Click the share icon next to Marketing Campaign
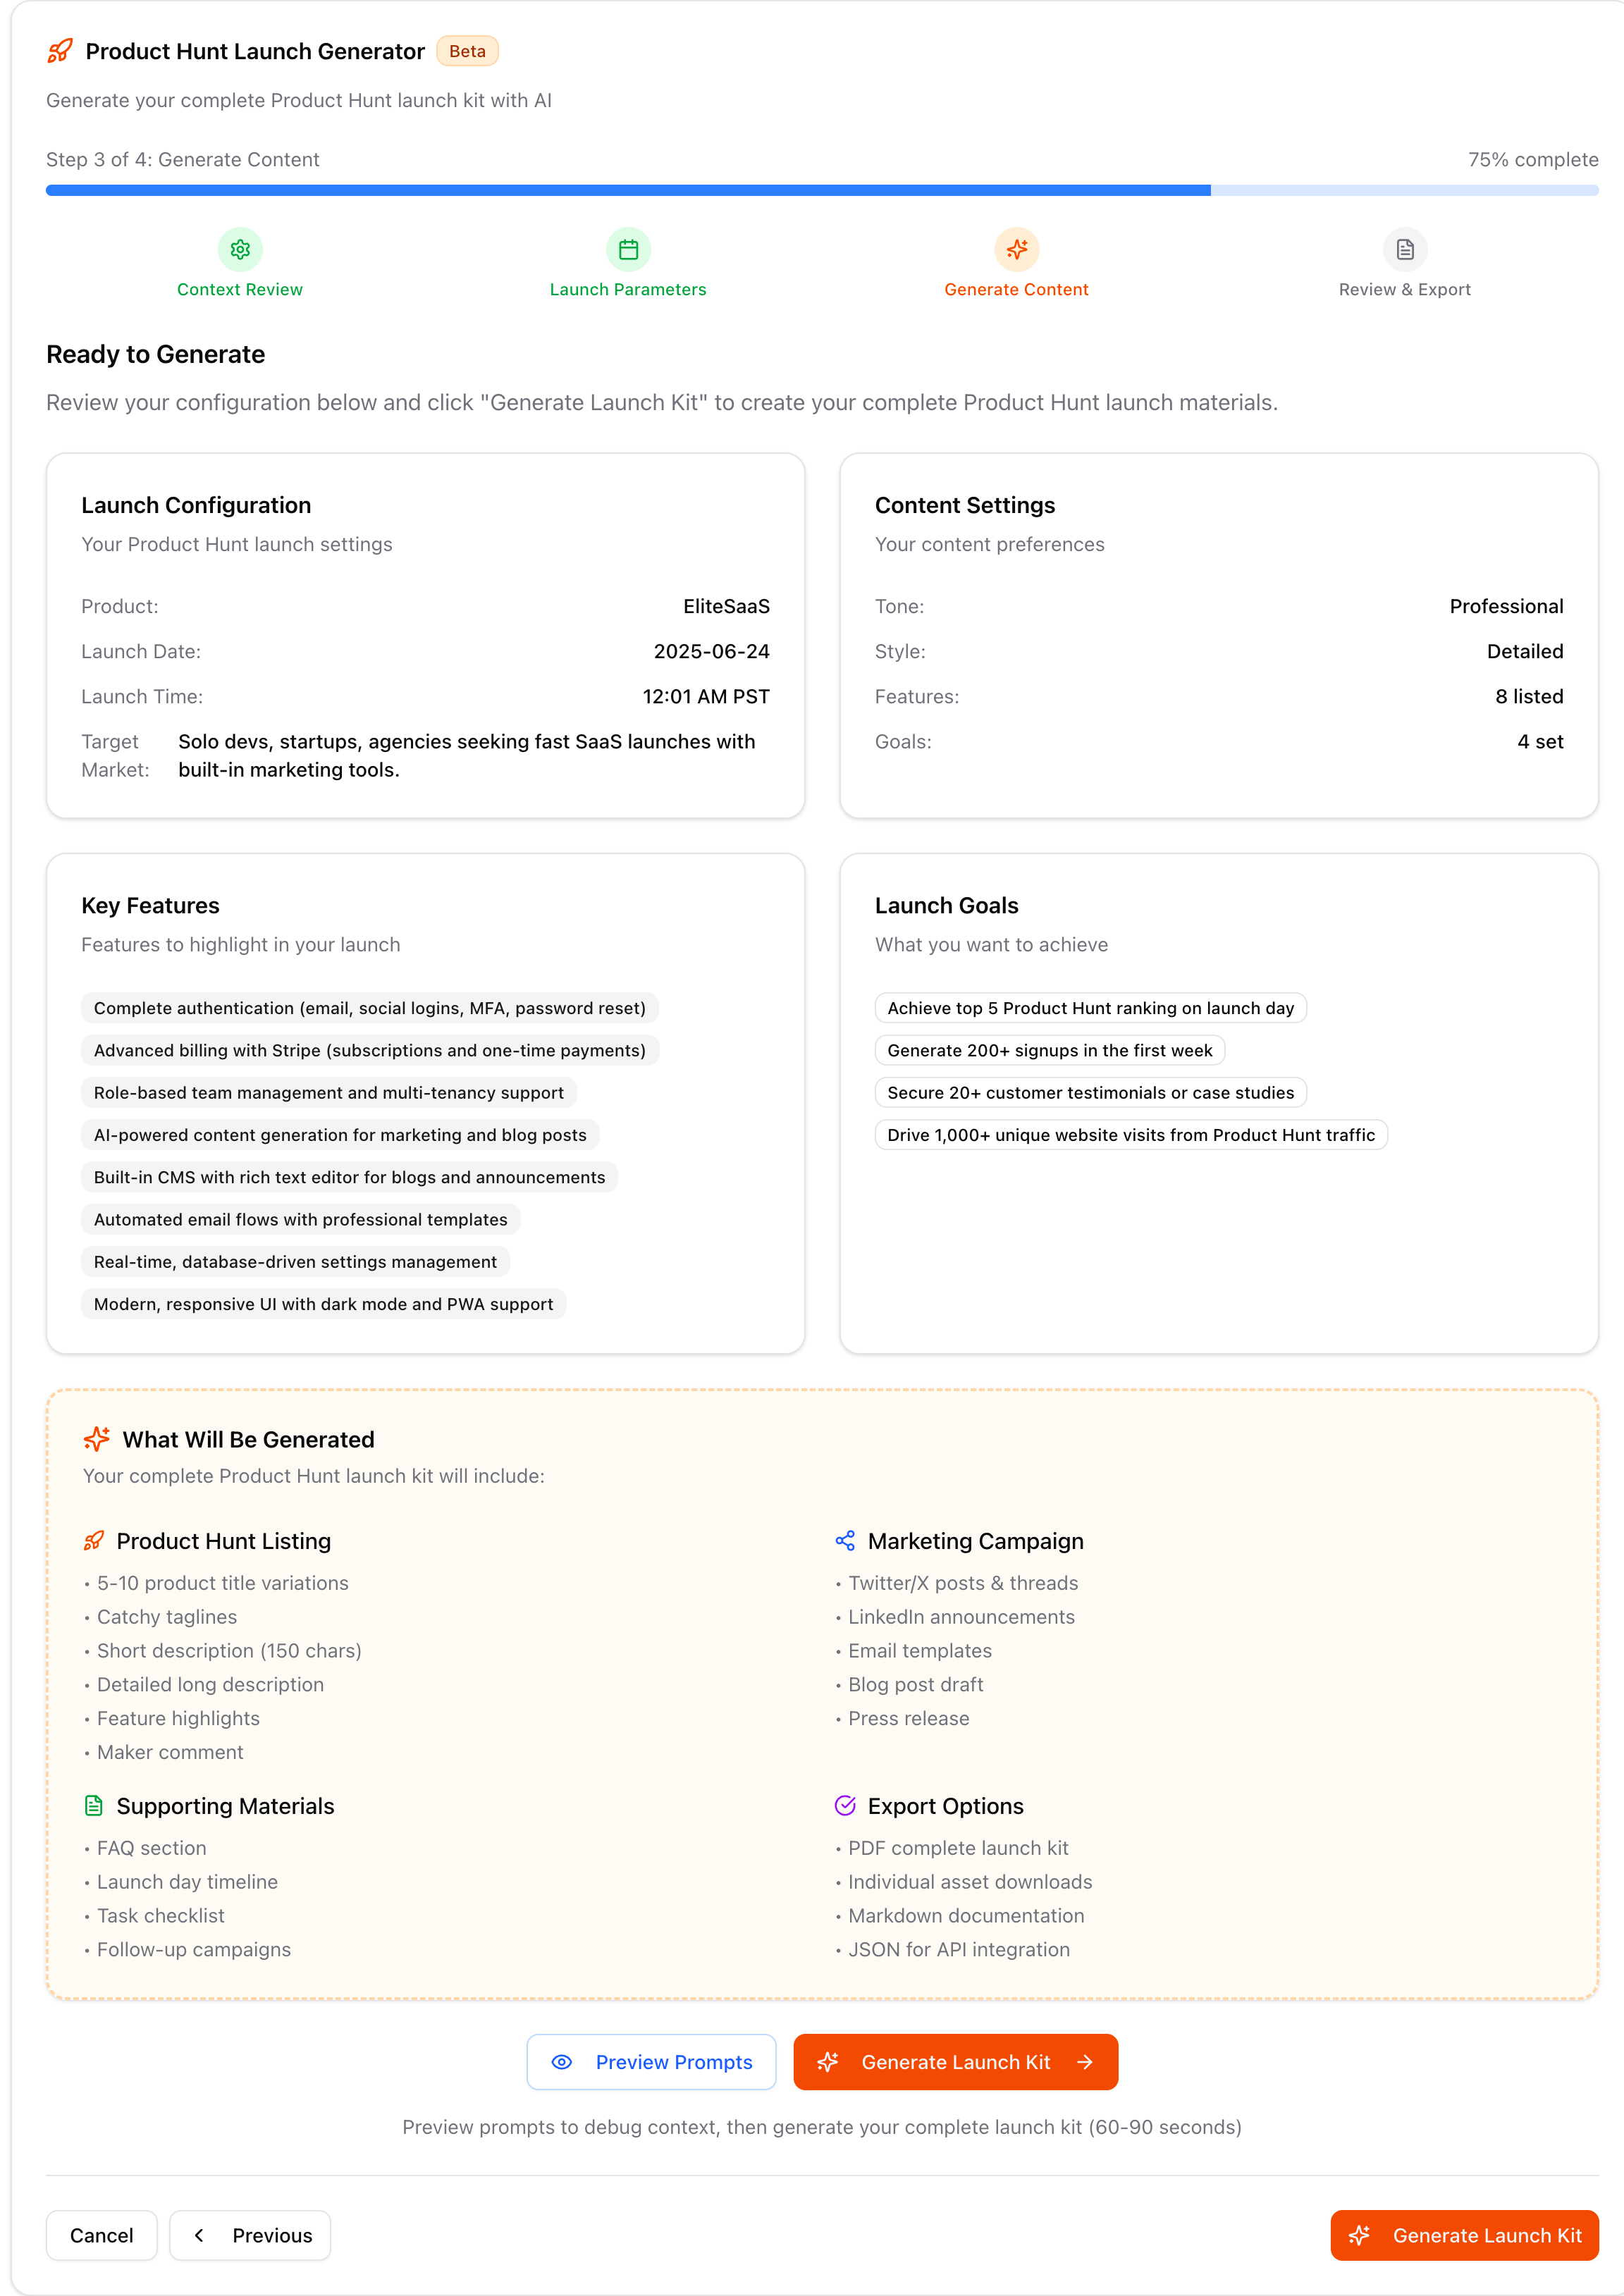This screenshot has height=2296, width=1624. [x=845, y=1540]
